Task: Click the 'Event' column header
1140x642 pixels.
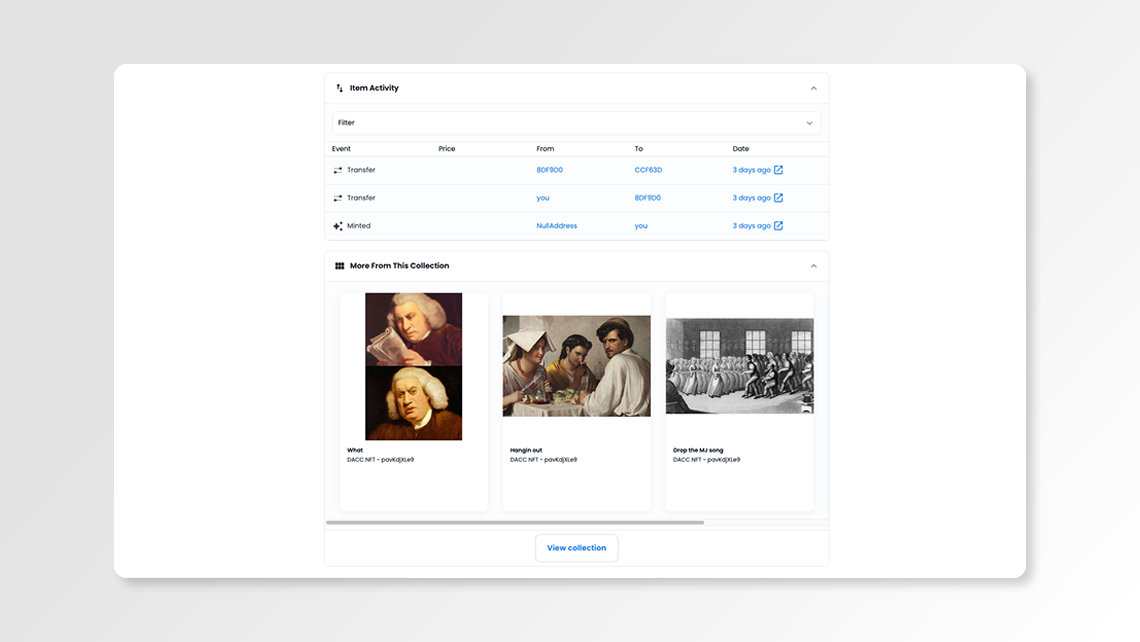Action: pos(341,149)
